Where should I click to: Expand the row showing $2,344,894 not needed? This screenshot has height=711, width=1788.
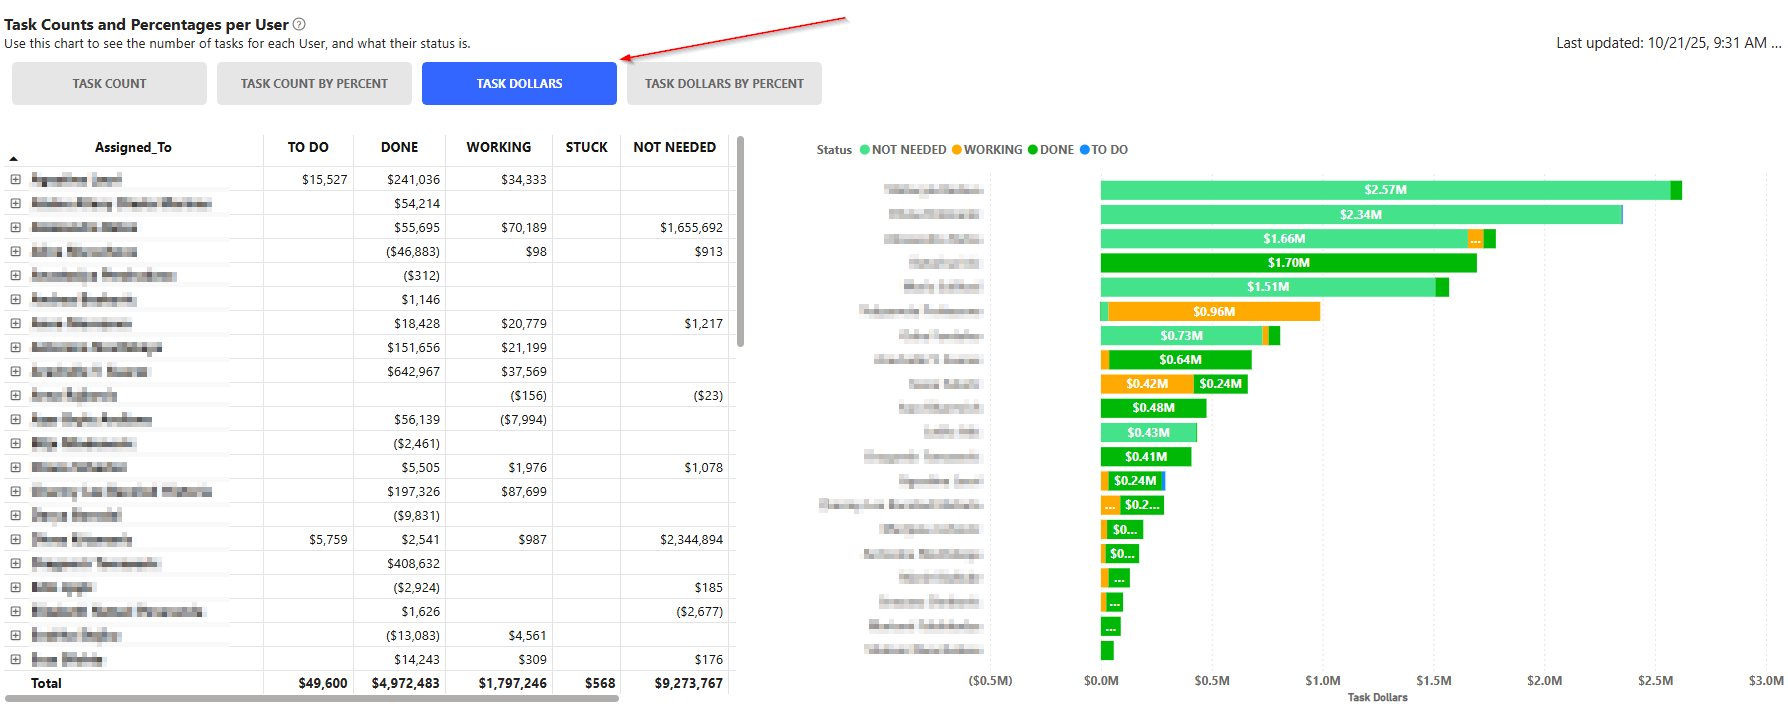click(x=16, y=539)
